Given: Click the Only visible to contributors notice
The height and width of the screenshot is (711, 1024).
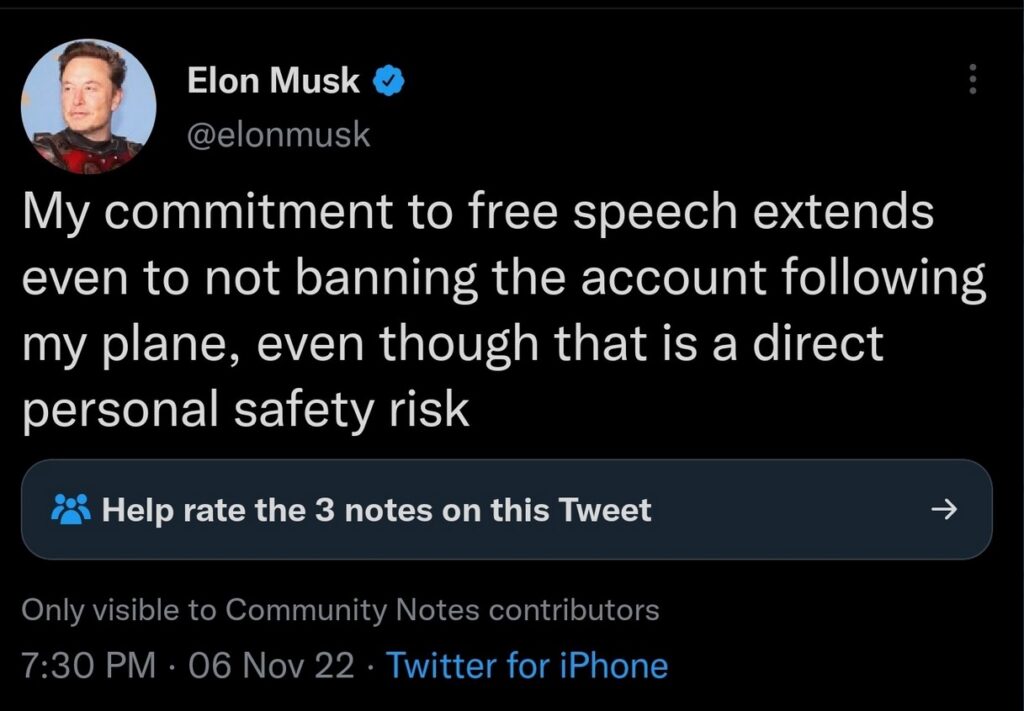Looking at the screenshot, I should tap(338, 609).
